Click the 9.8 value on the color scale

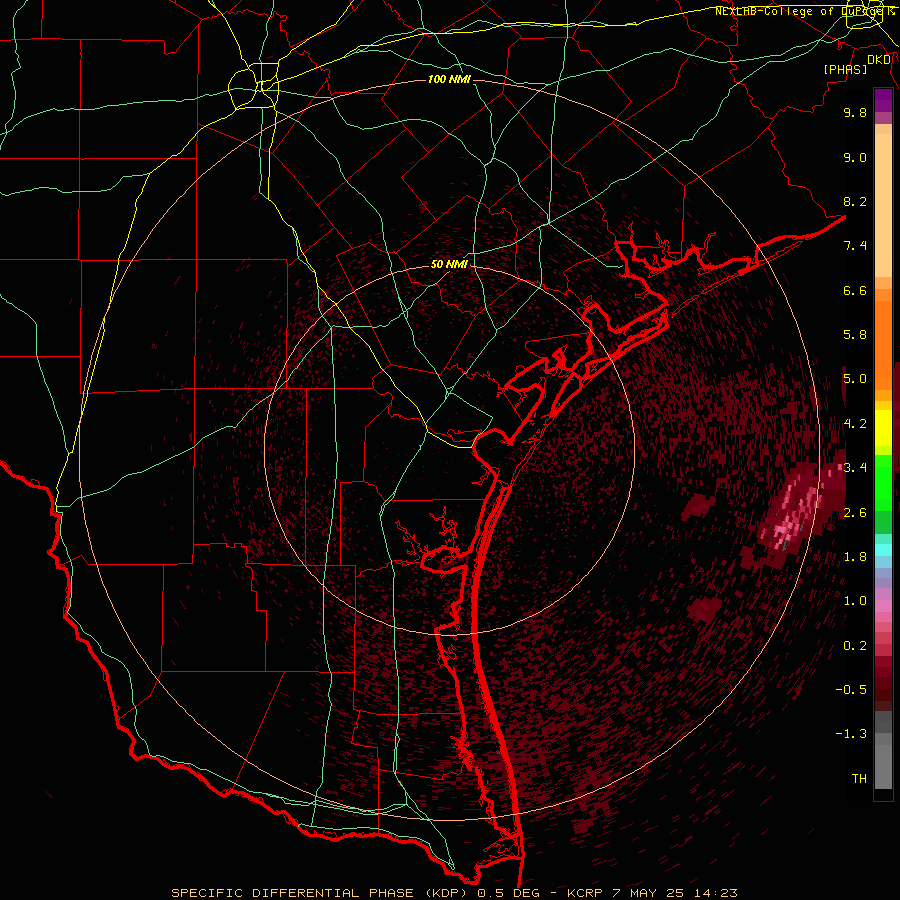(x=855, y=113)
